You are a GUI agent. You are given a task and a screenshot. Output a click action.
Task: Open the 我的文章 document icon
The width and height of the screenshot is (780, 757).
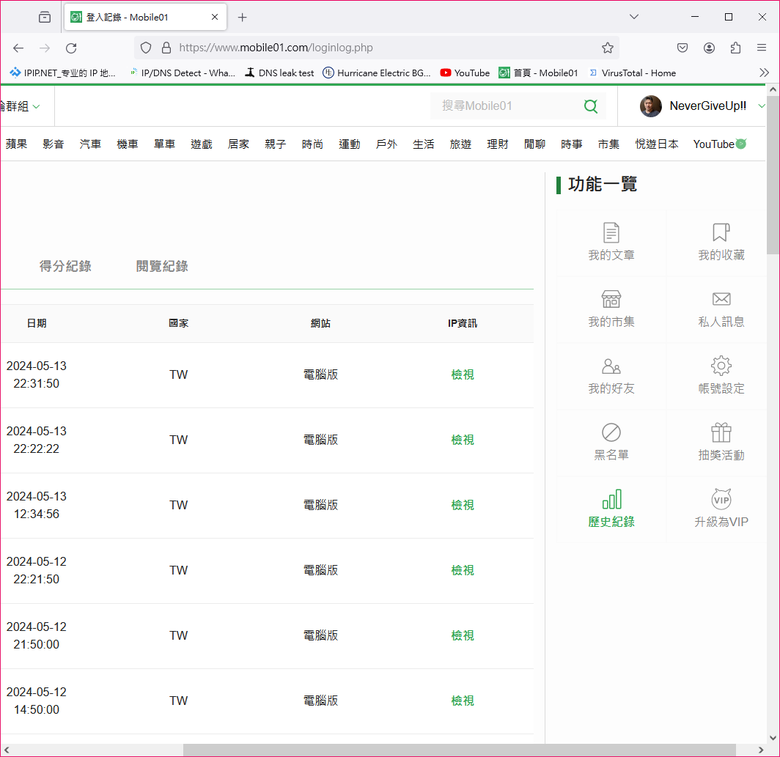coord(611,233)
